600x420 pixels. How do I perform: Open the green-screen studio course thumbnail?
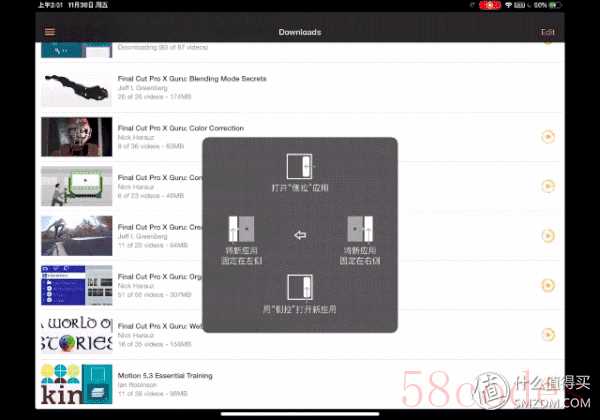77,186
